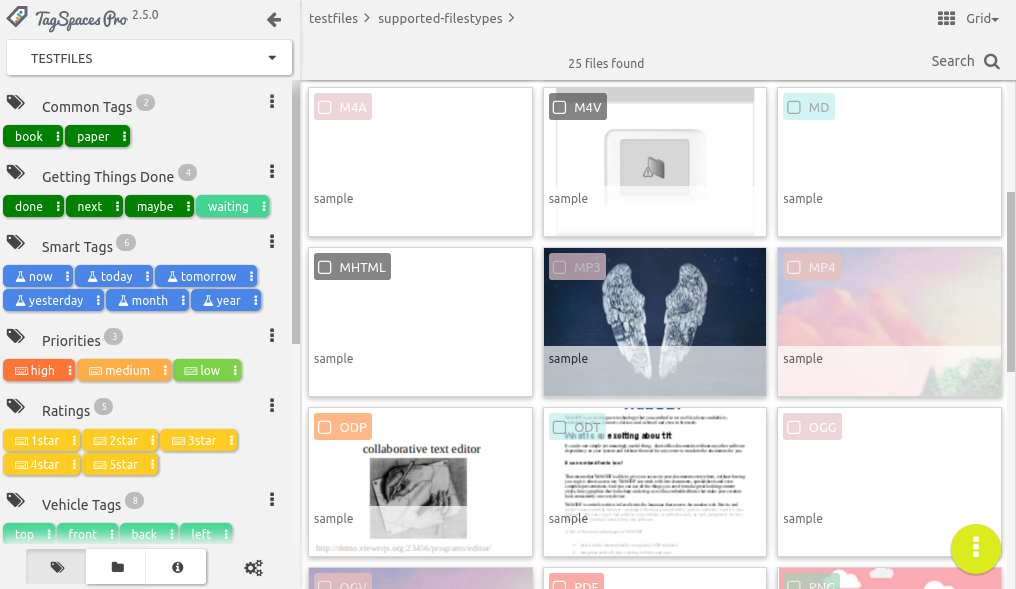Select the OGG file checkbox
1016x589 pixels.
coord(794,427)
